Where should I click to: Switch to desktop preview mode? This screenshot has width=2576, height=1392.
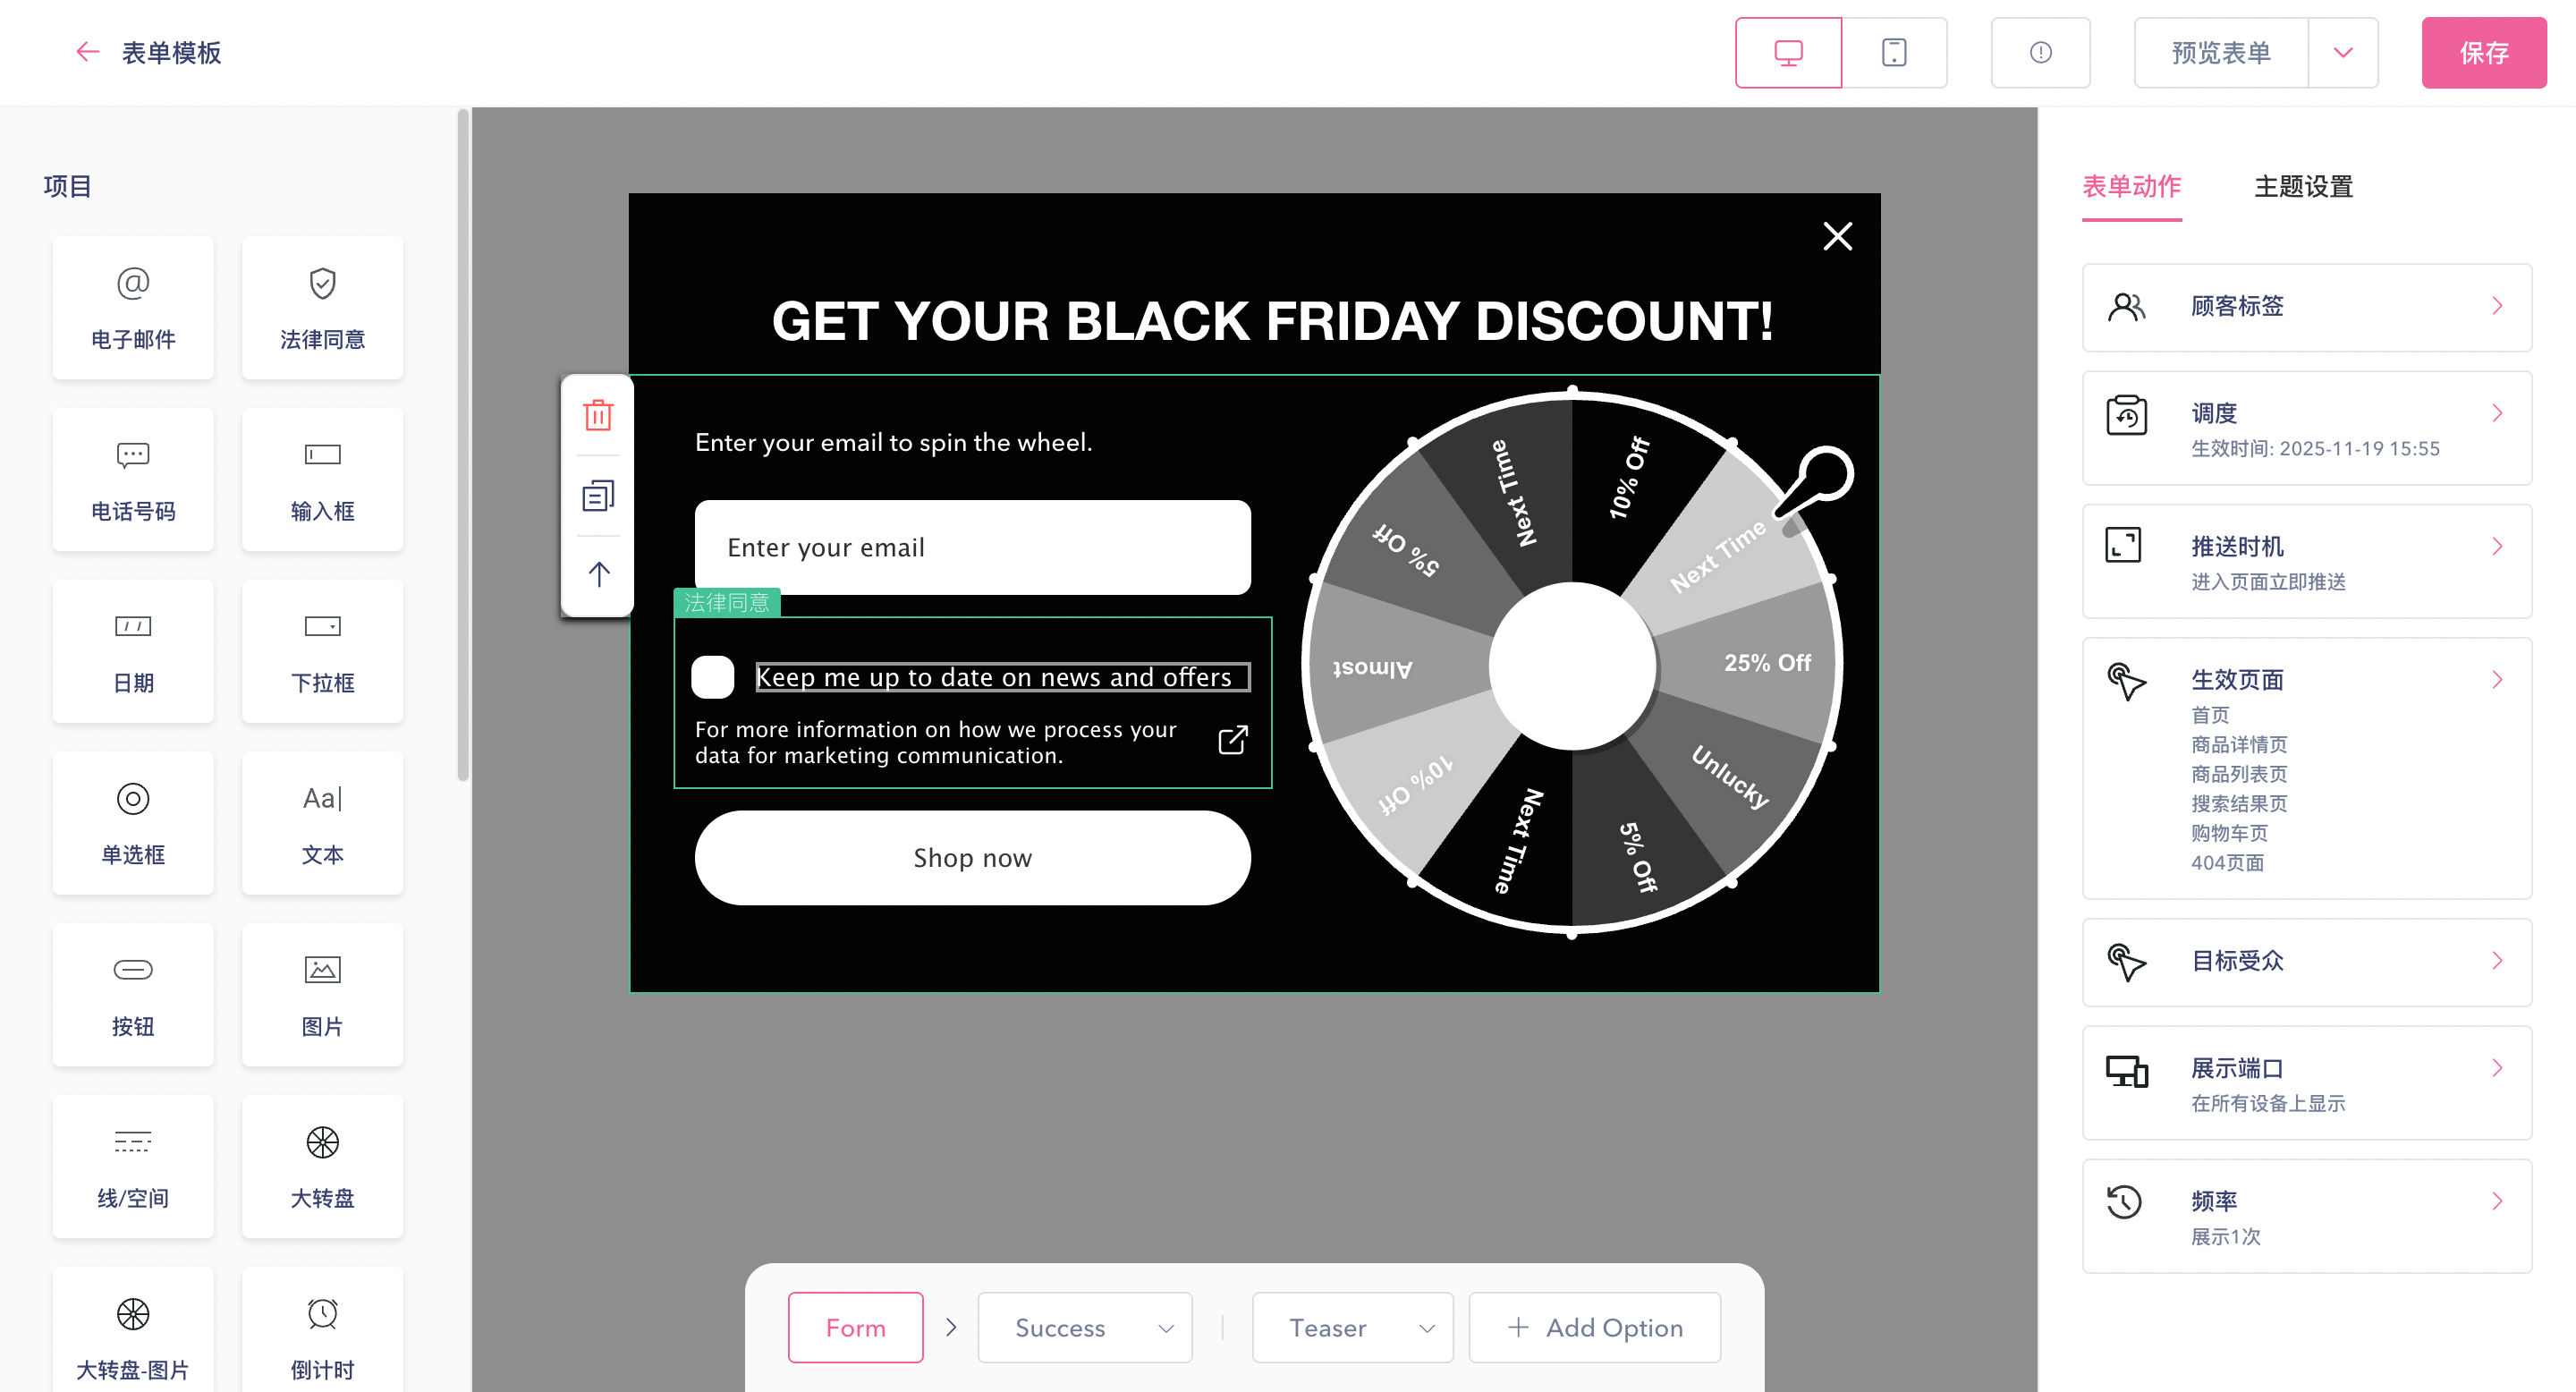click(1788, 53)
